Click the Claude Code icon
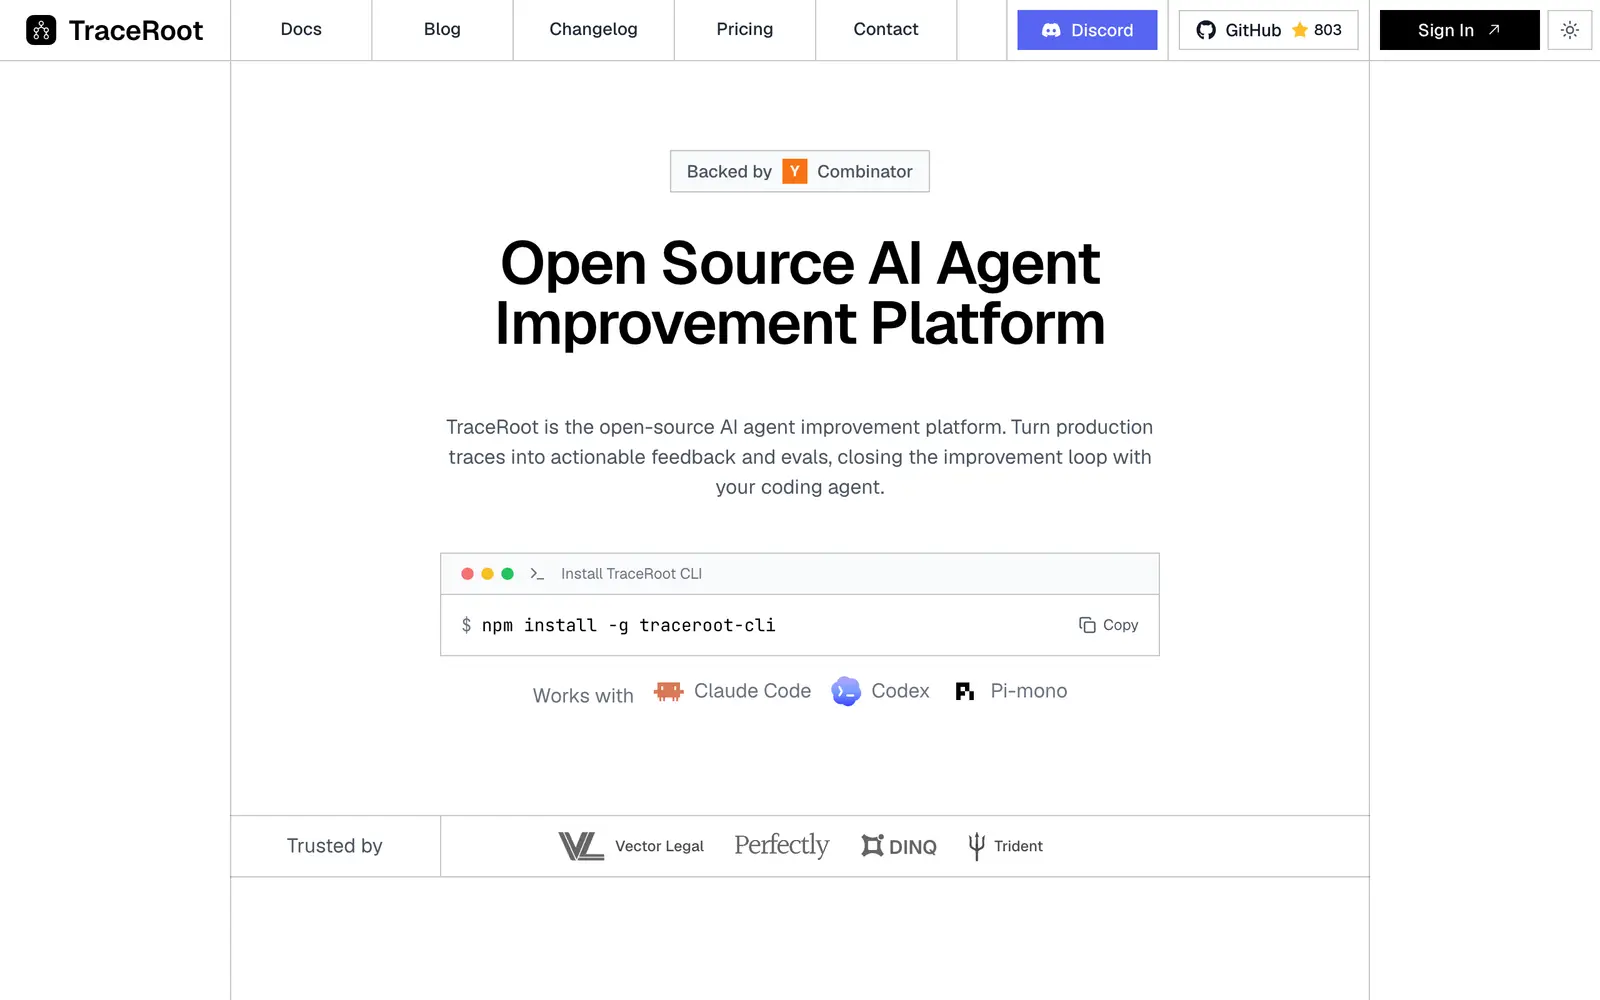Screen dimensions: 1600x1000 668,691
